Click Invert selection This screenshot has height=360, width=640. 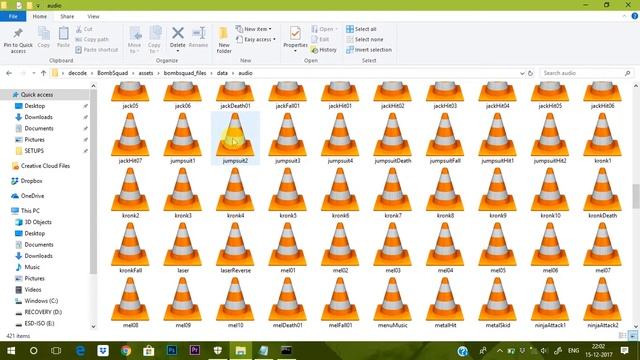coord(369,50)
